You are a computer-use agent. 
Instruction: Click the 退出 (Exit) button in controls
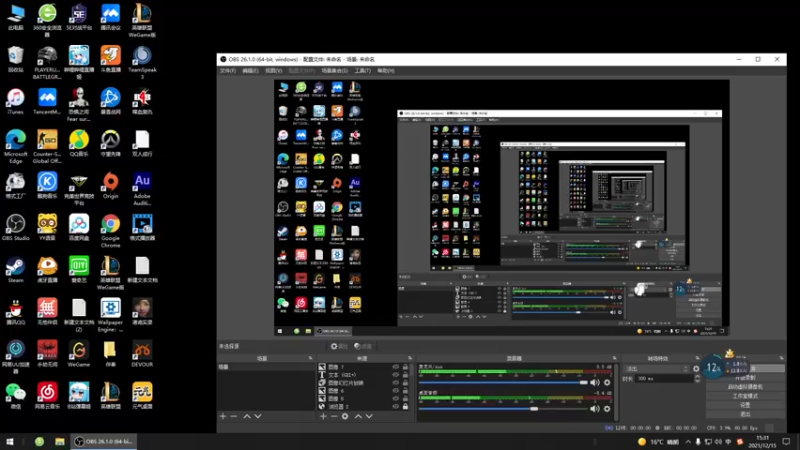tap(745, 414)
